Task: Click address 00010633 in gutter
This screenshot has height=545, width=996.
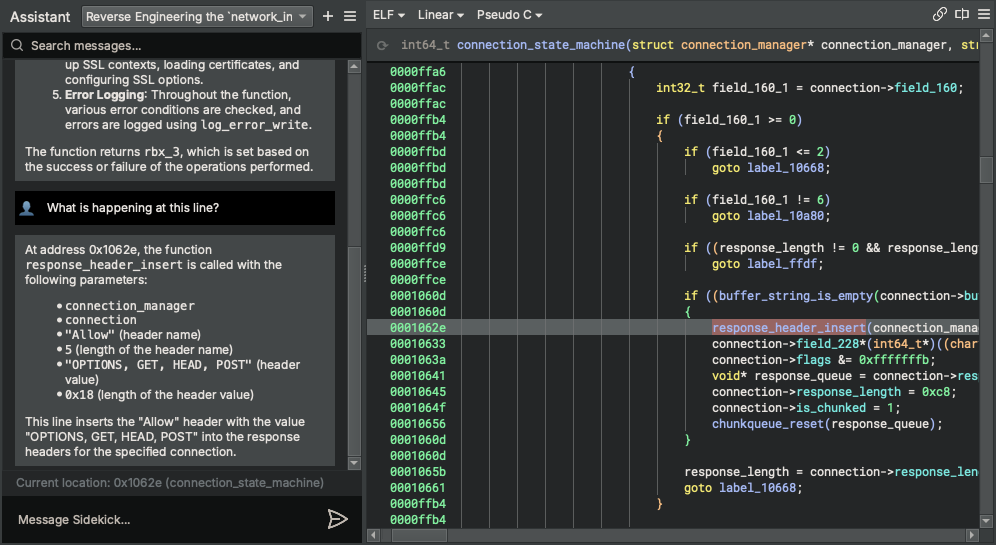Action: [418, 344]
